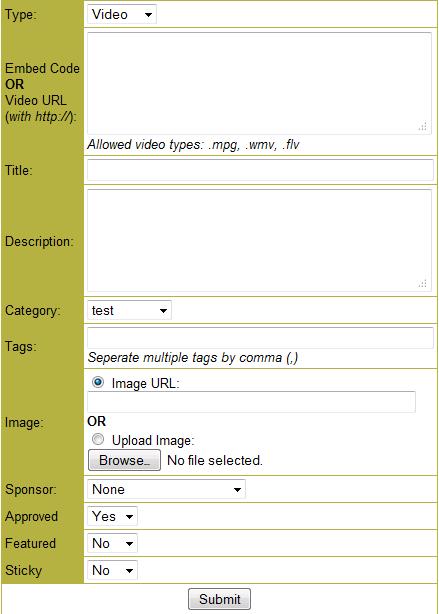This screenshot has width=439, height=614.
Task: Click the 'Category:' row label
Action: (x=33, y=311)
